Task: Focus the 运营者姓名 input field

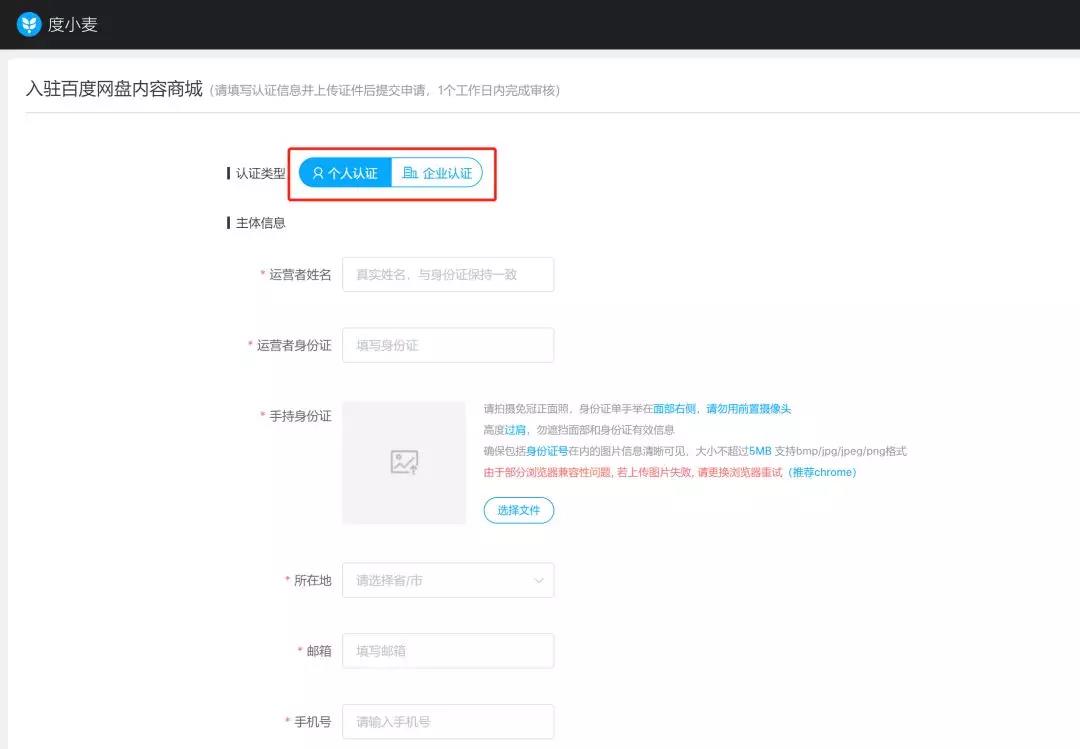Action: pos(448,274)
